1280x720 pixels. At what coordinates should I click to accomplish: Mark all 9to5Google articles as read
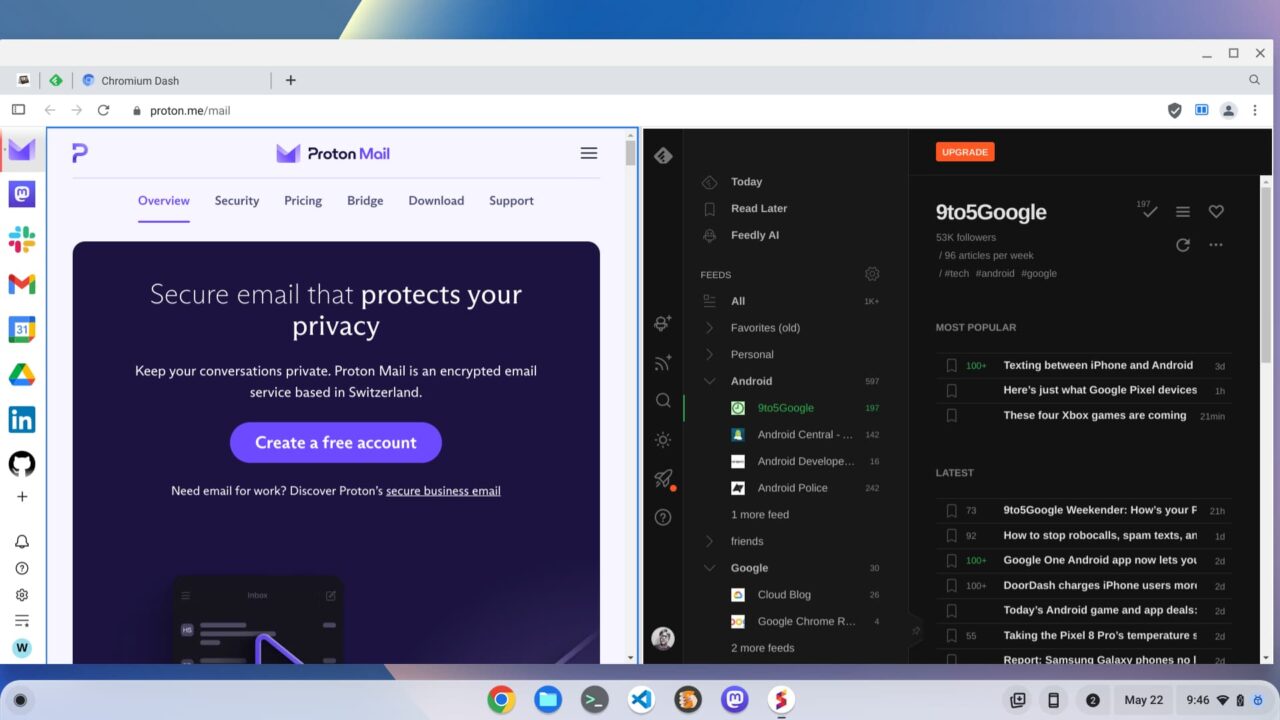click(x=1148, y=210)
